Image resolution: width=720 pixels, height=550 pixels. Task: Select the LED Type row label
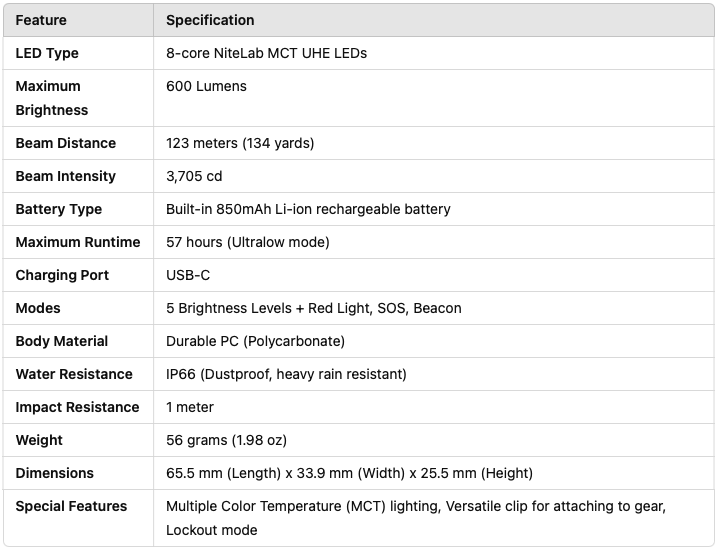[x=47, y=53]
